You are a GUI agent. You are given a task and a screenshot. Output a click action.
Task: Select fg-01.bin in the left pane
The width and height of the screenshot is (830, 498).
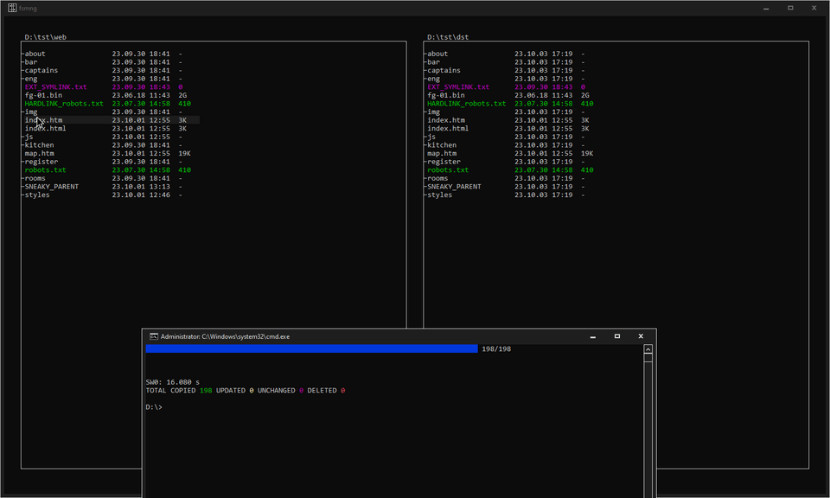[x=43, y=95]
